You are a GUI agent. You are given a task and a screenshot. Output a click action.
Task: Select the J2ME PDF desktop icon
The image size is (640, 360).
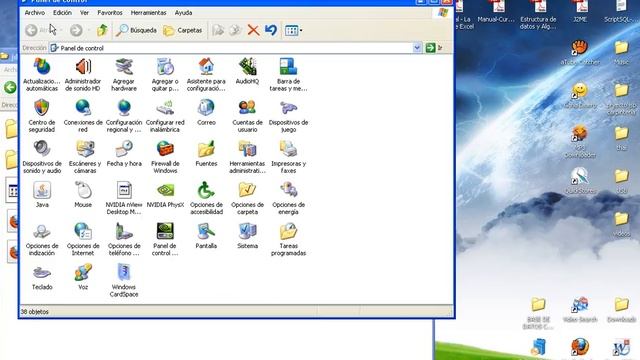click(580, 11)
